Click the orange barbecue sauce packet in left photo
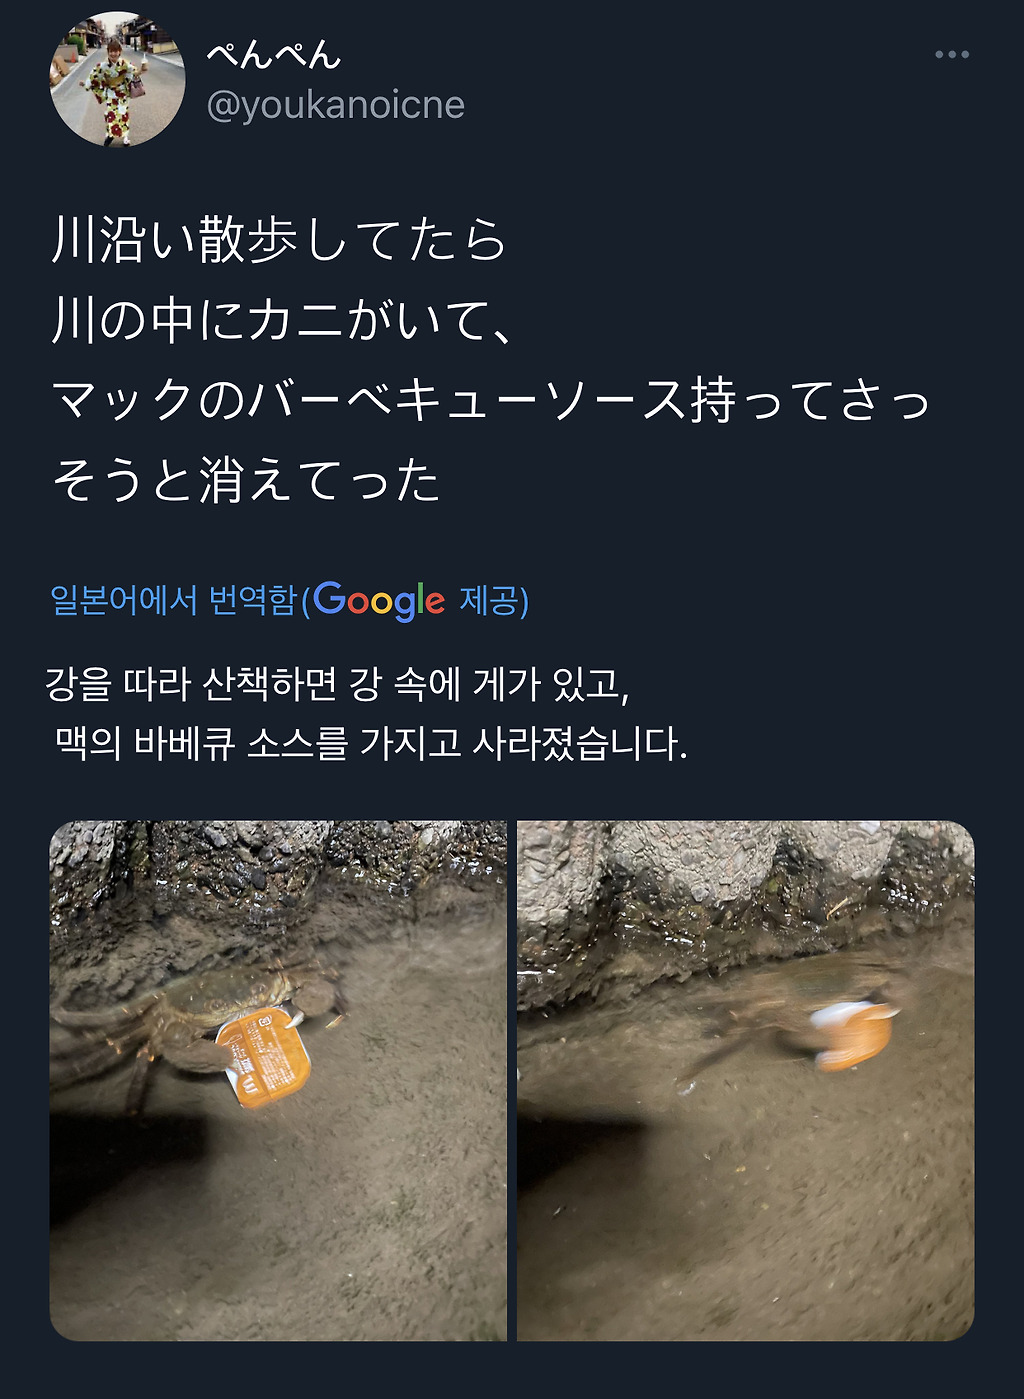This screenshot has width=1024, height=1399. click(264, 1058)
